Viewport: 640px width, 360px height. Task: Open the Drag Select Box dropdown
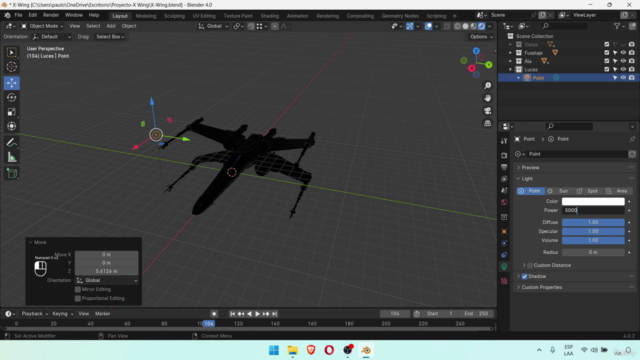pos(110,37)
